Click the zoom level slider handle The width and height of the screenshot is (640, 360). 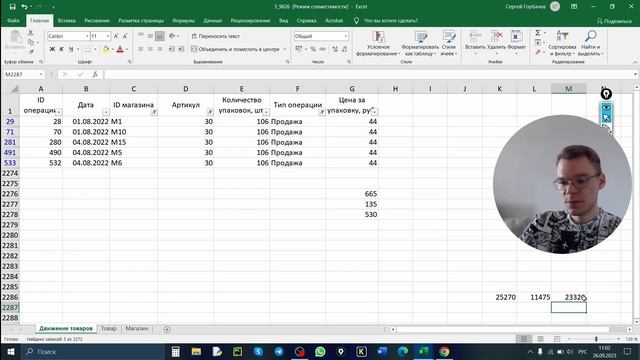click(596, 339)
